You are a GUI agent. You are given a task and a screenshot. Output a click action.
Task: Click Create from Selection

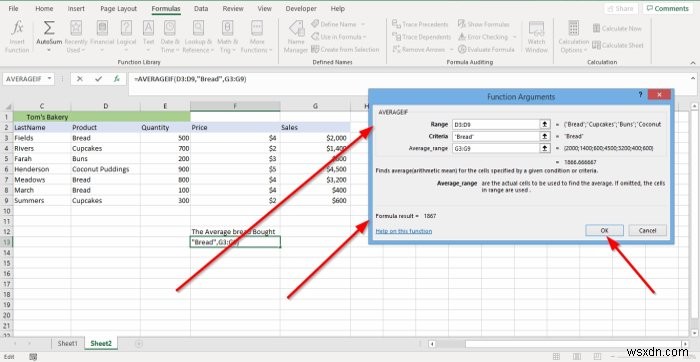coord(345,49)
